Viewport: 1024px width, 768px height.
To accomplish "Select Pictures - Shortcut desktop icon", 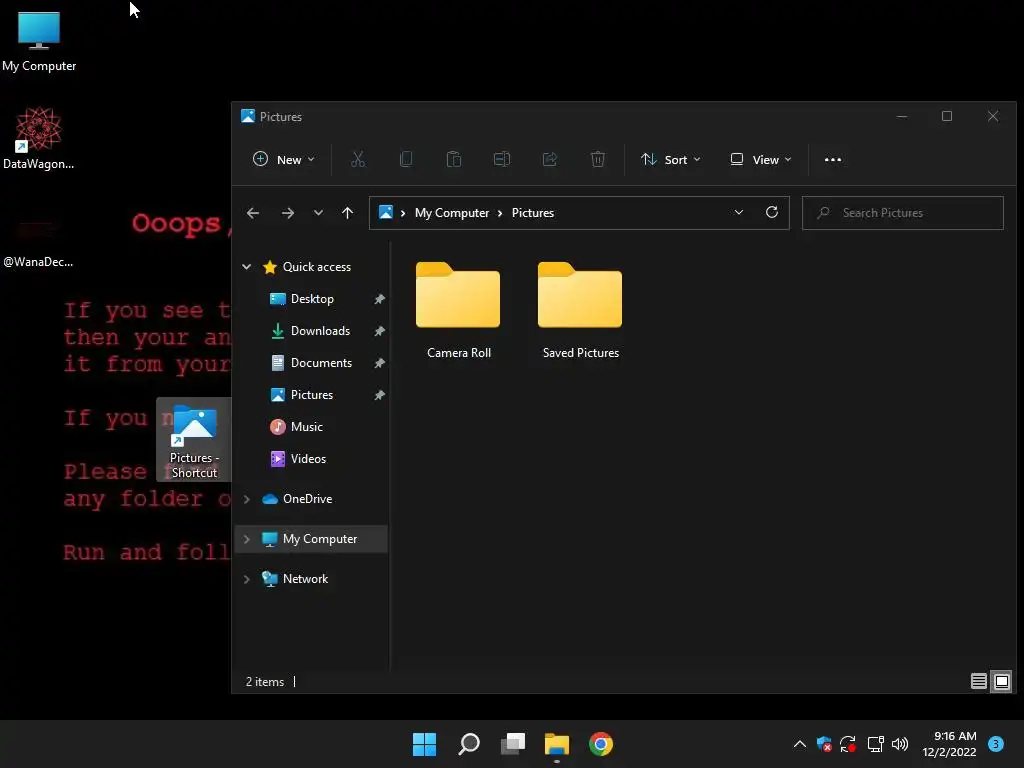I will [x=194, y=440].
